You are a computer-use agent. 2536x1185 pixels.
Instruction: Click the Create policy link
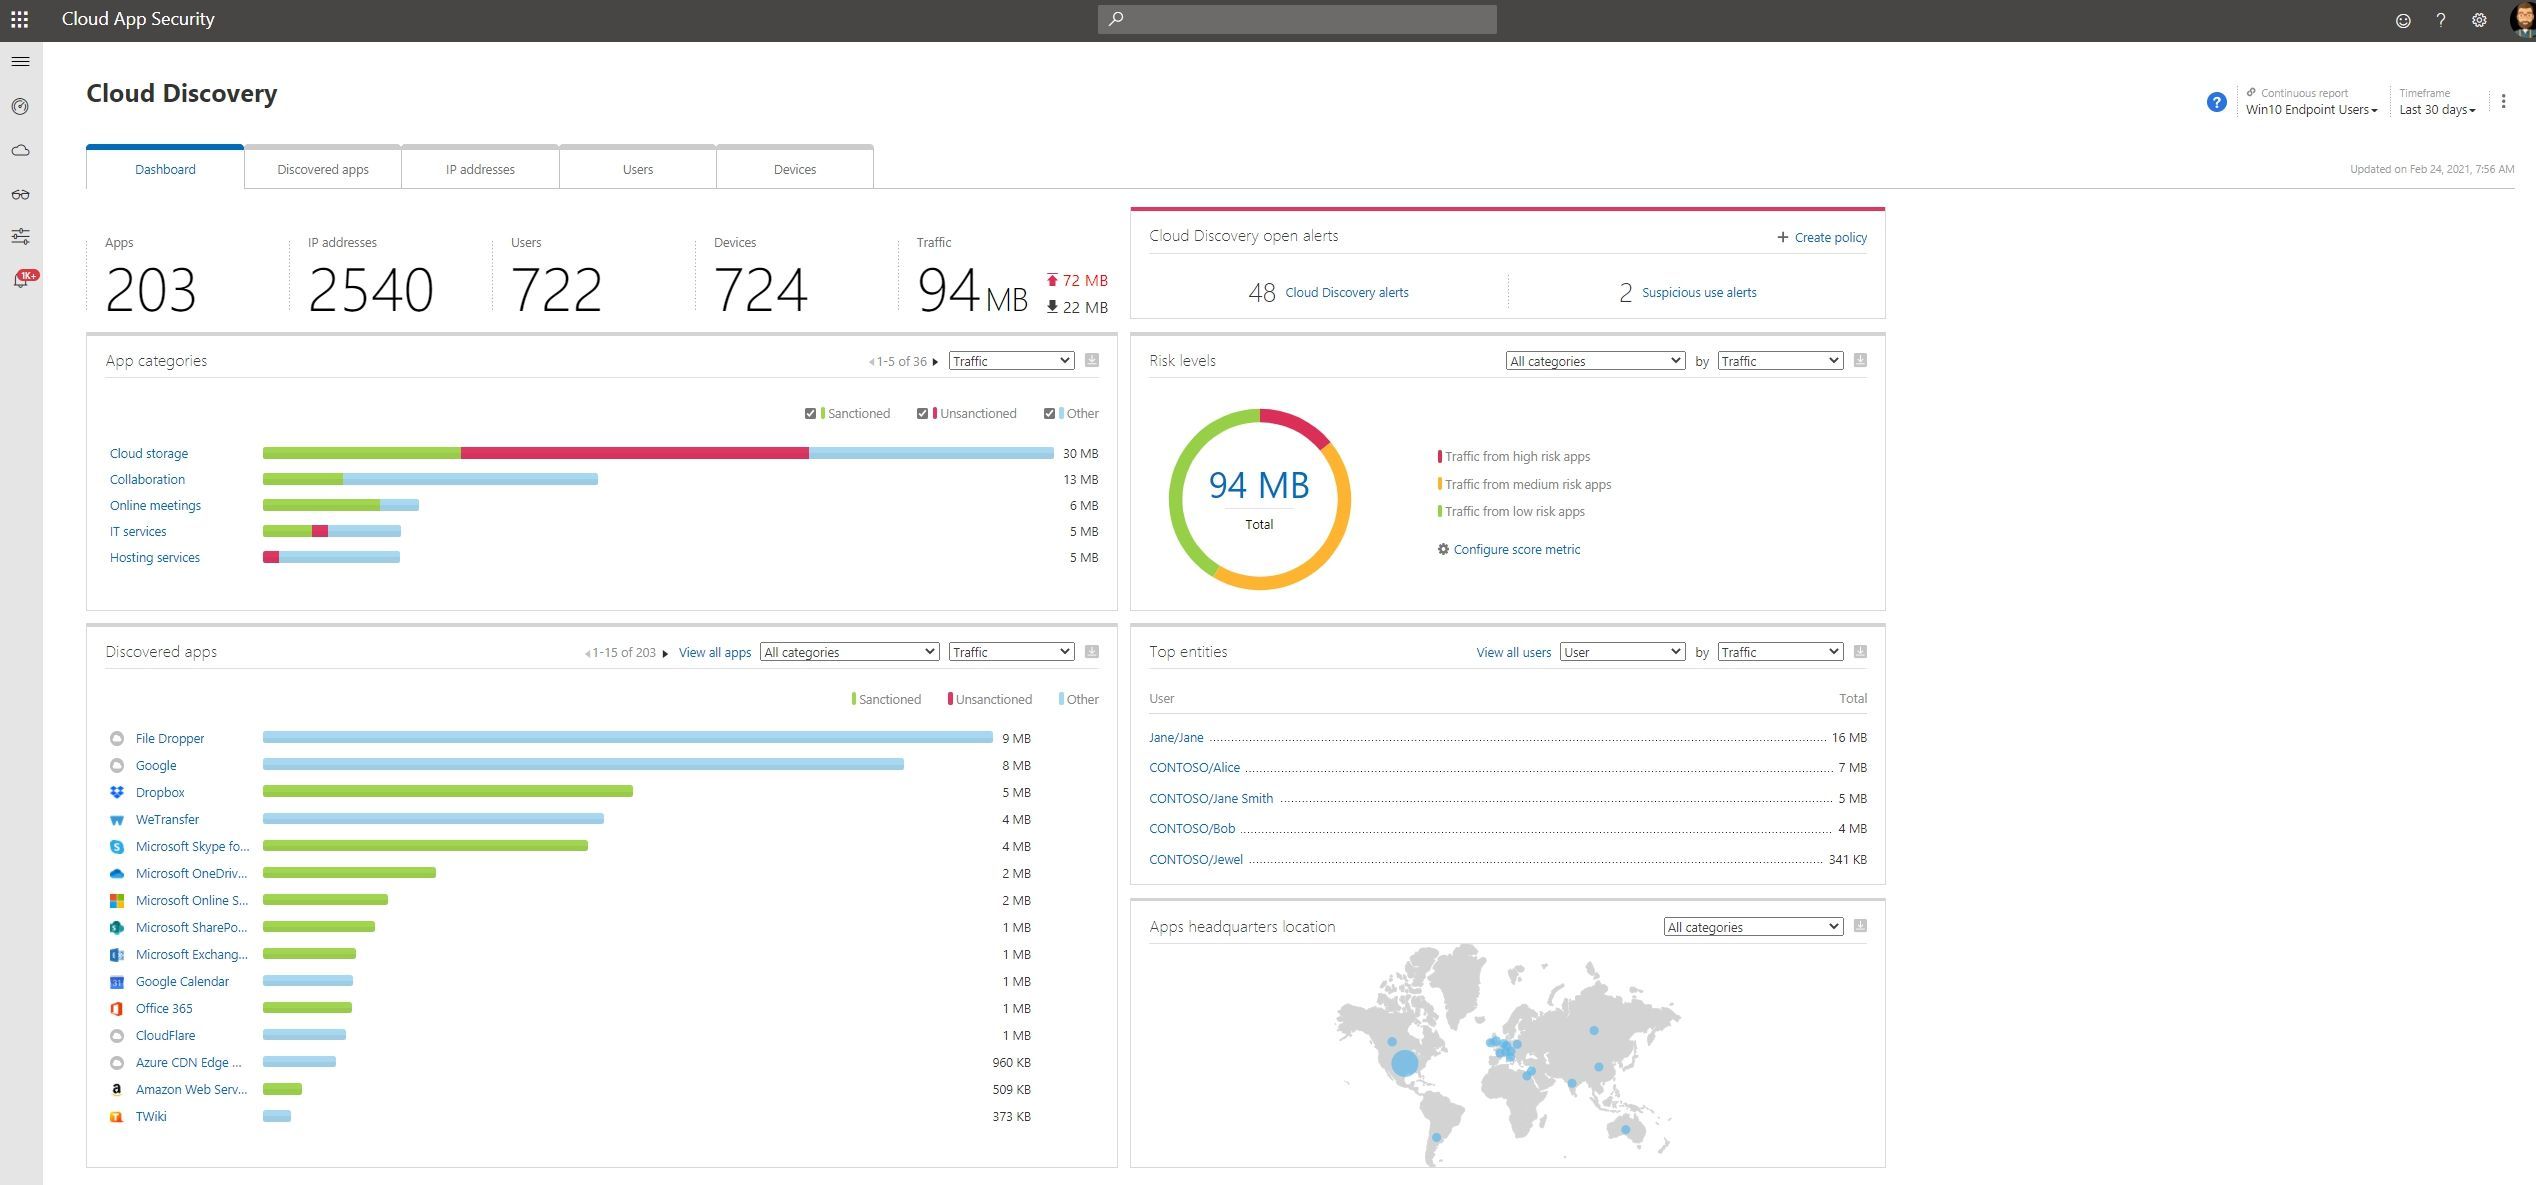click(x=1829, y=238)
